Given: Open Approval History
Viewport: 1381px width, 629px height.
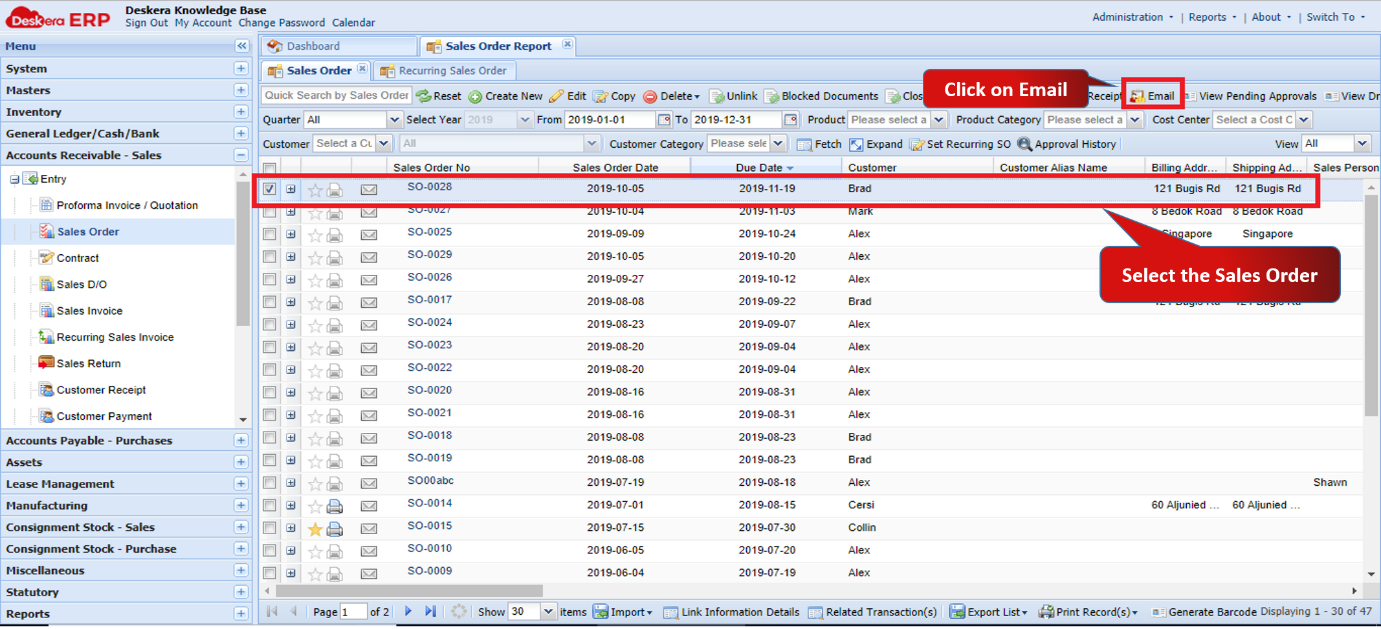Looking at the screenshot, I should [x=1067, y=144].
